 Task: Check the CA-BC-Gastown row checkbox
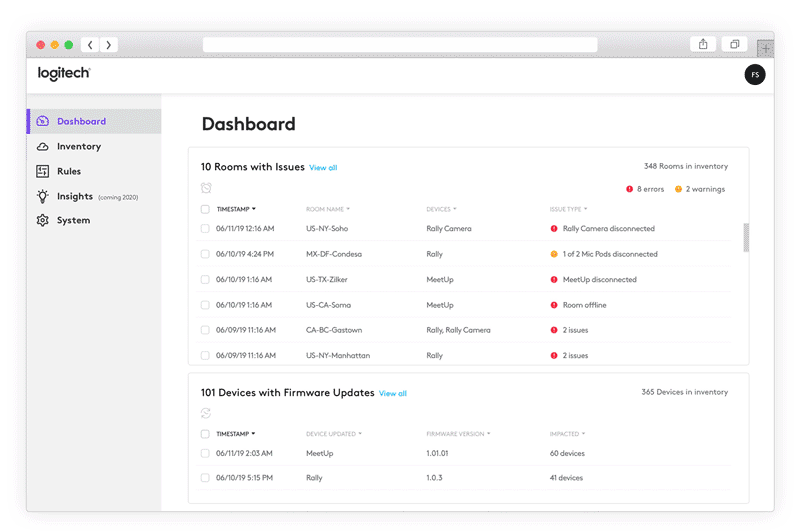tap(205, 330)
